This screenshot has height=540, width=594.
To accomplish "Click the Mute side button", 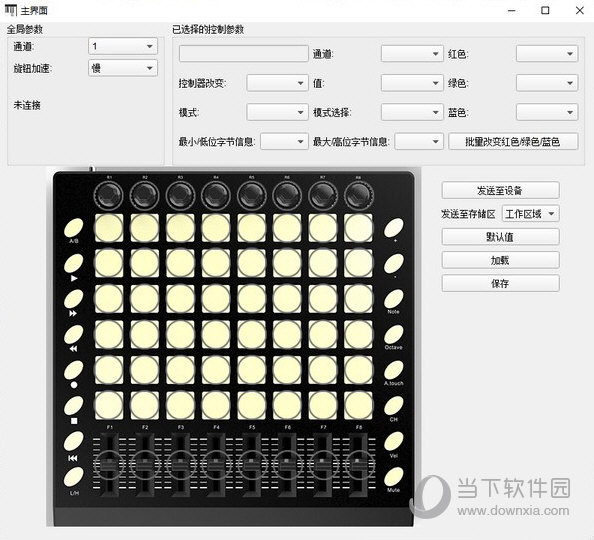I will tap(394, 476).
